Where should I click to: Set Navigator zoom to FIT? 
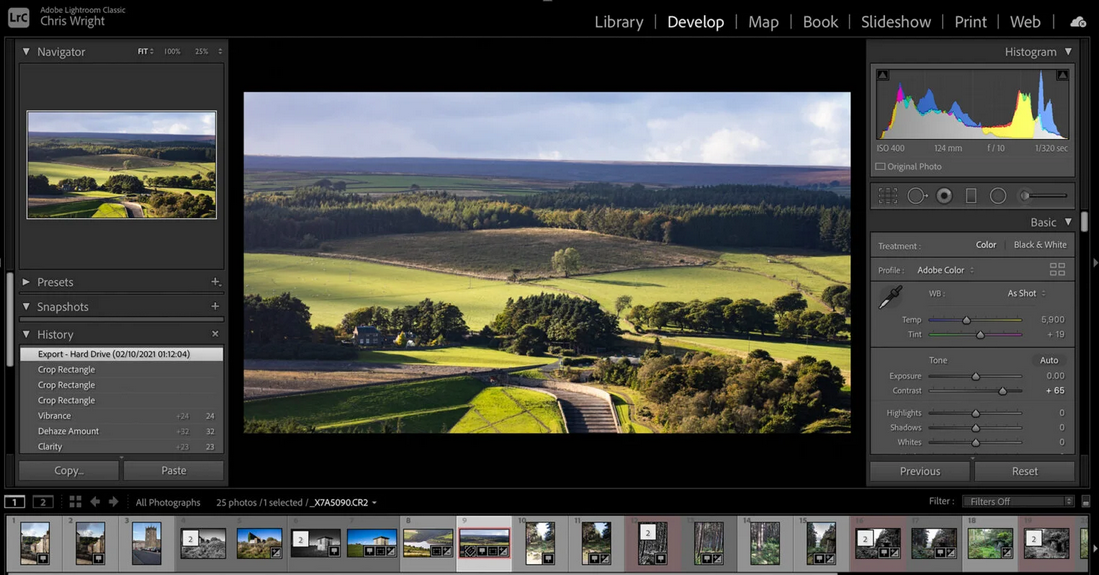pyautogui.click(x=143, y=52)
